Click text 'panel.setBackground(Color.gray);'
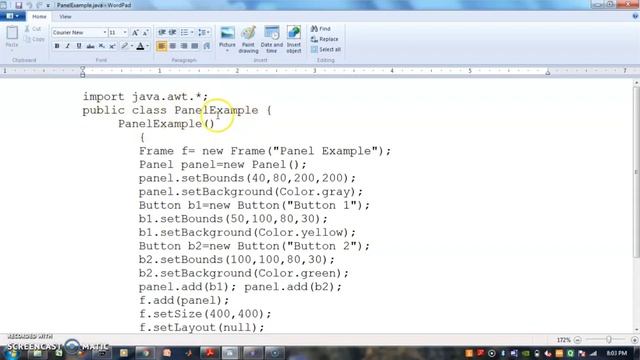Image resolution: width=640 pixels, height=360 pixels. pos(251,192)
